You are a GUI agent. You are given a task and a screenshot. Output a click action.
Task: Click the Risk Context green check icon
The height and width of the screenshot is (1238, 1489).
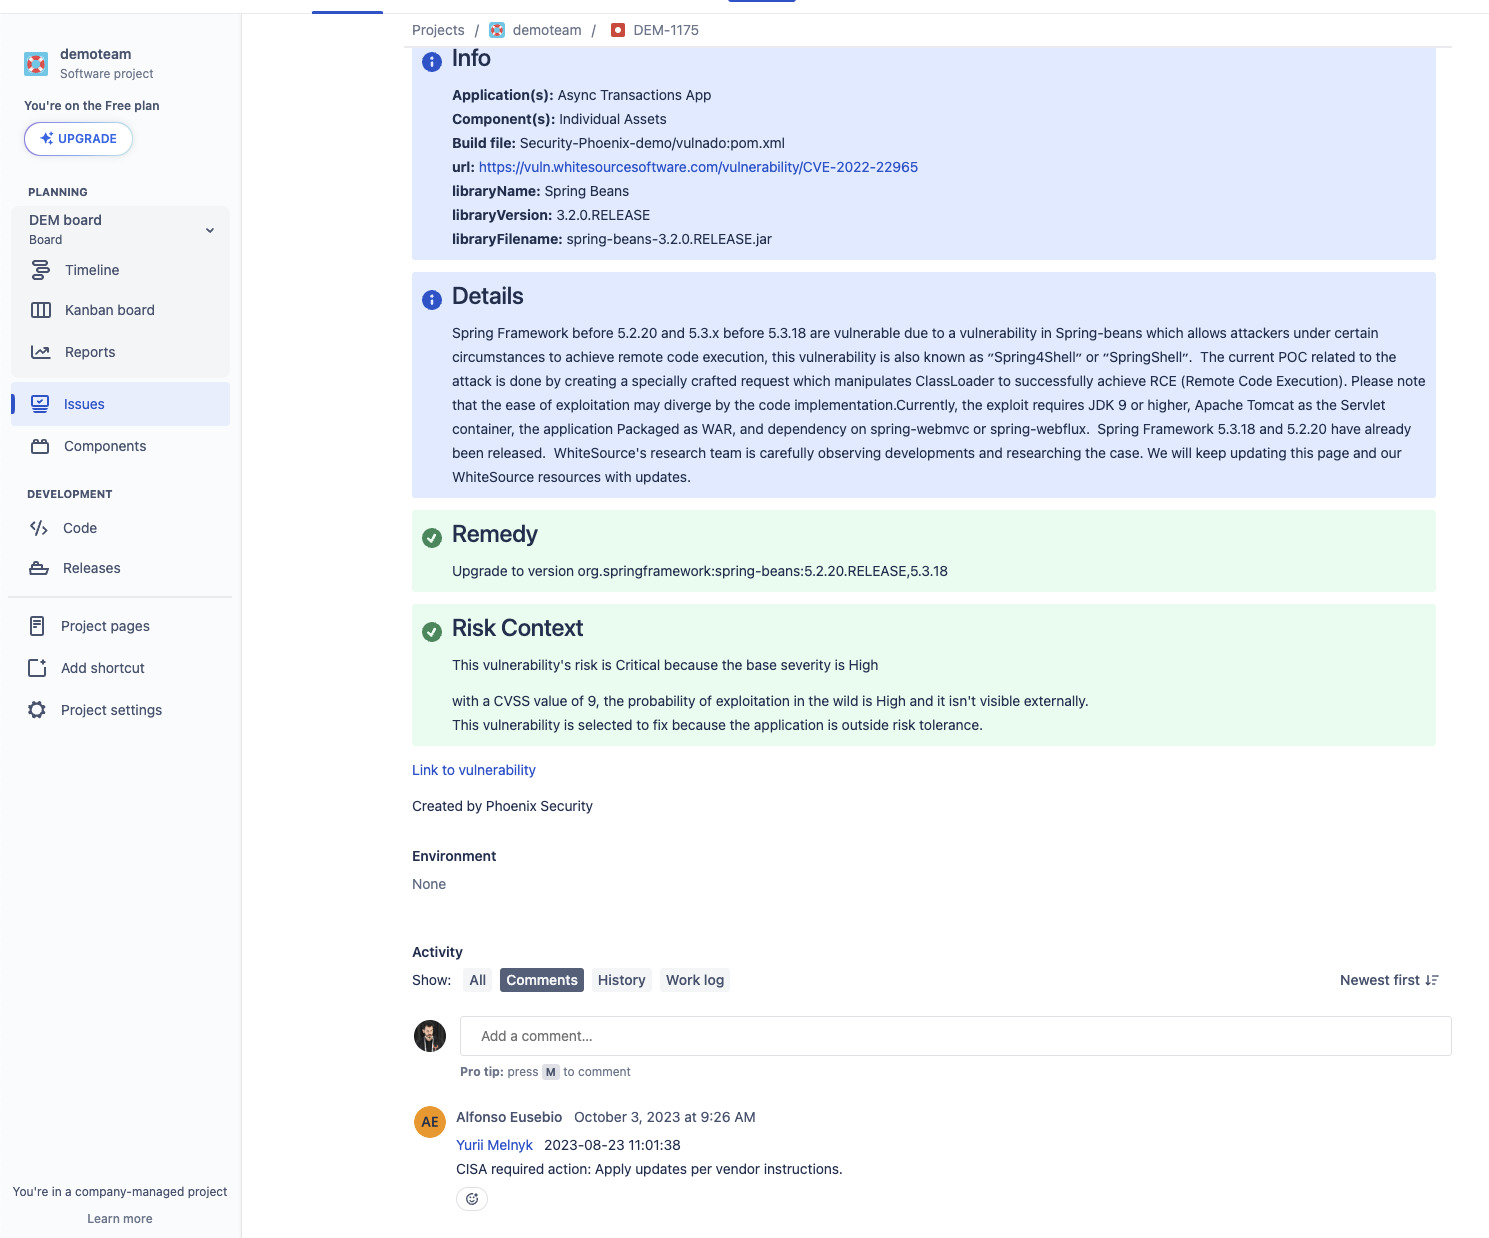432,632
